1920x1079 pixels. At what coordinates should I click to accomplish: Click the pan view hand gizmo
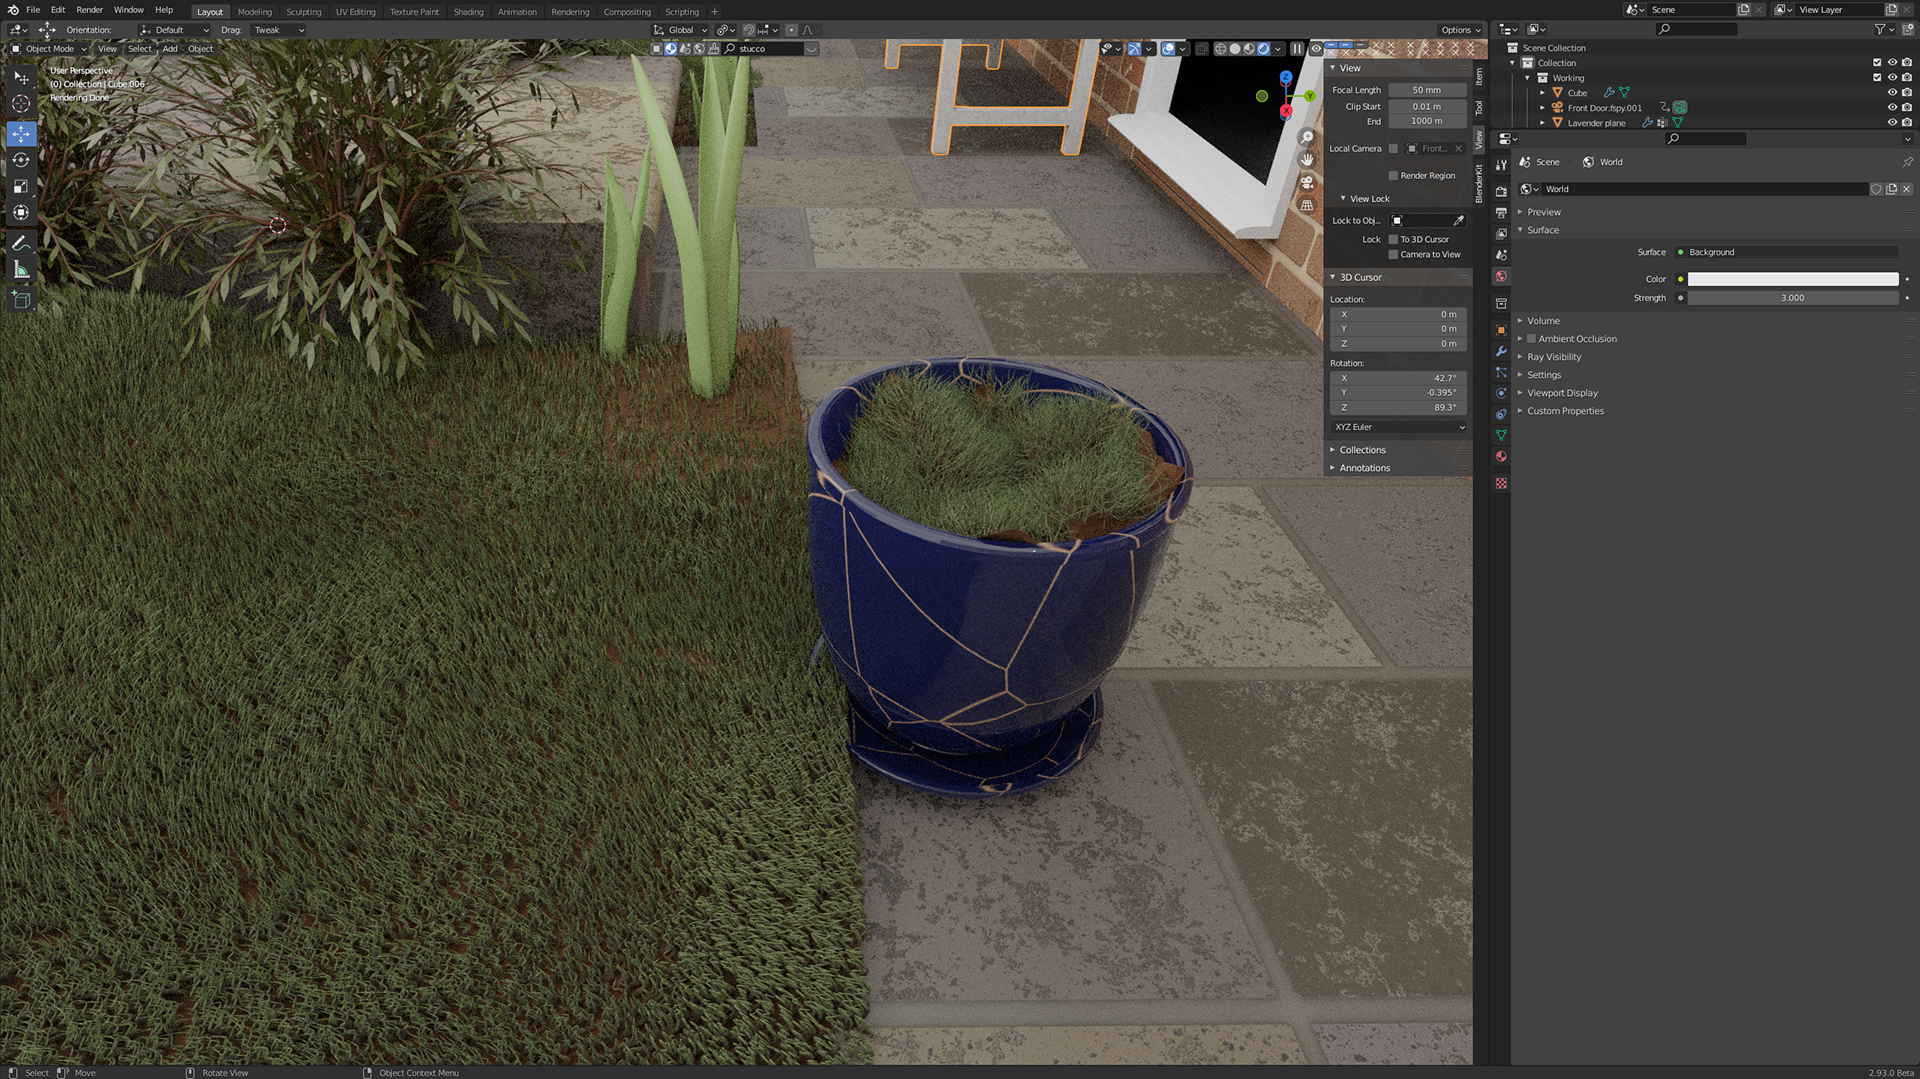click(x=1306, y=160)
